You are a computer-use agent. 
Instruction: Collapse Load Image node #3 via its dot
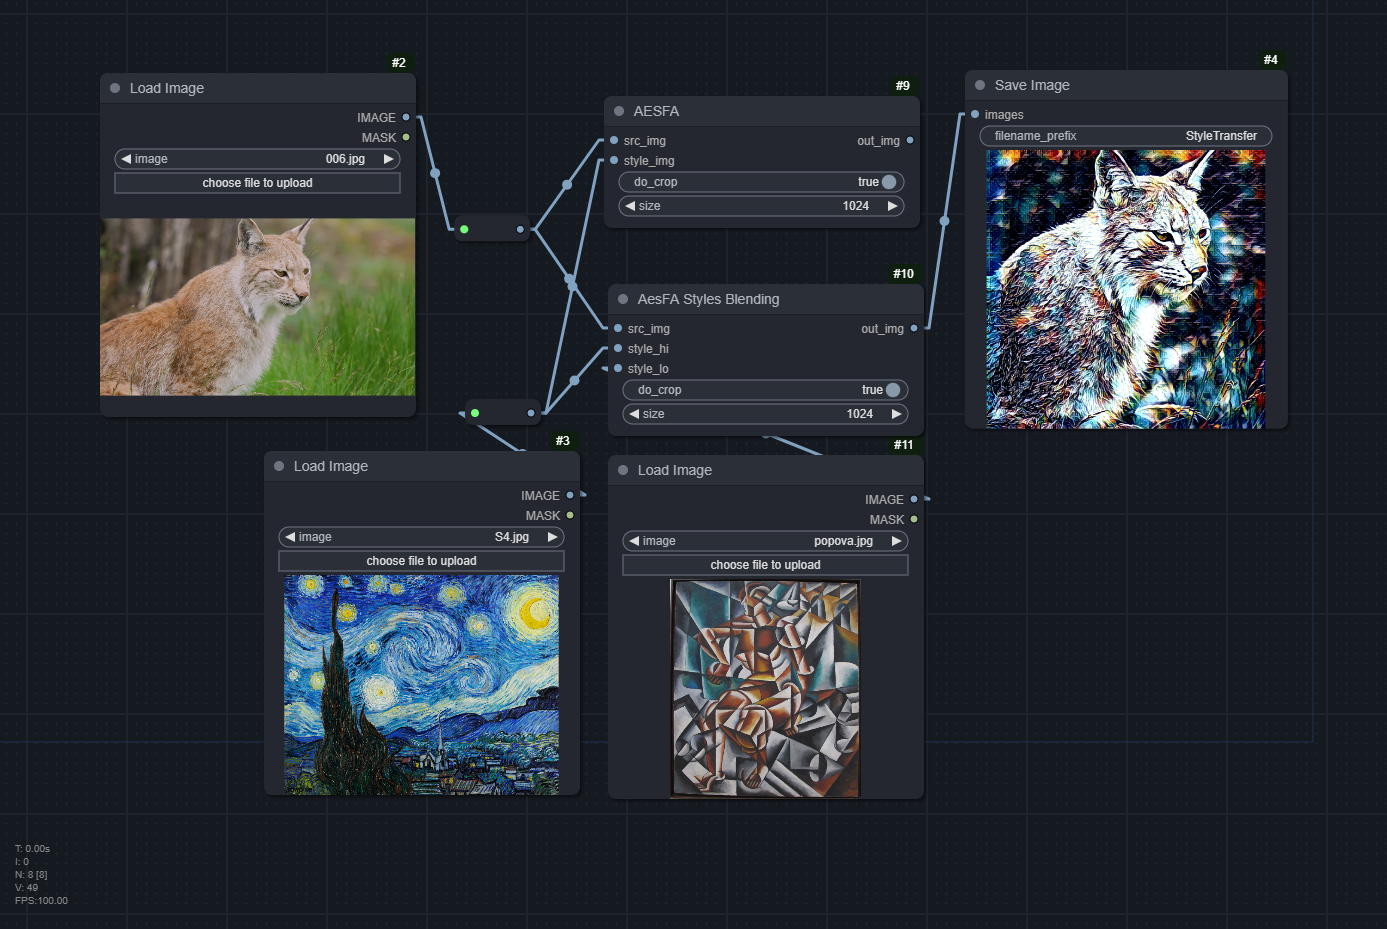pos(279,466)
